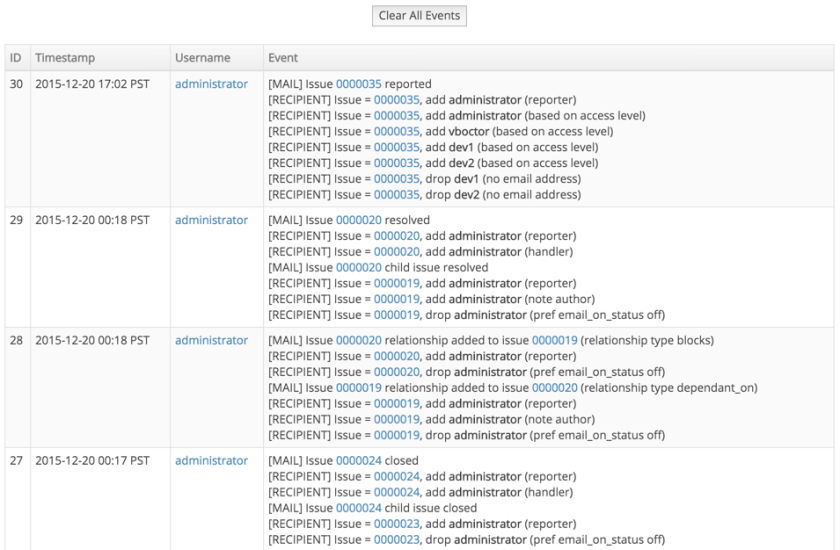Click the ID column header
Viewport: 840px width, 550px height.
pyautogui.click(x=18, y=58)
